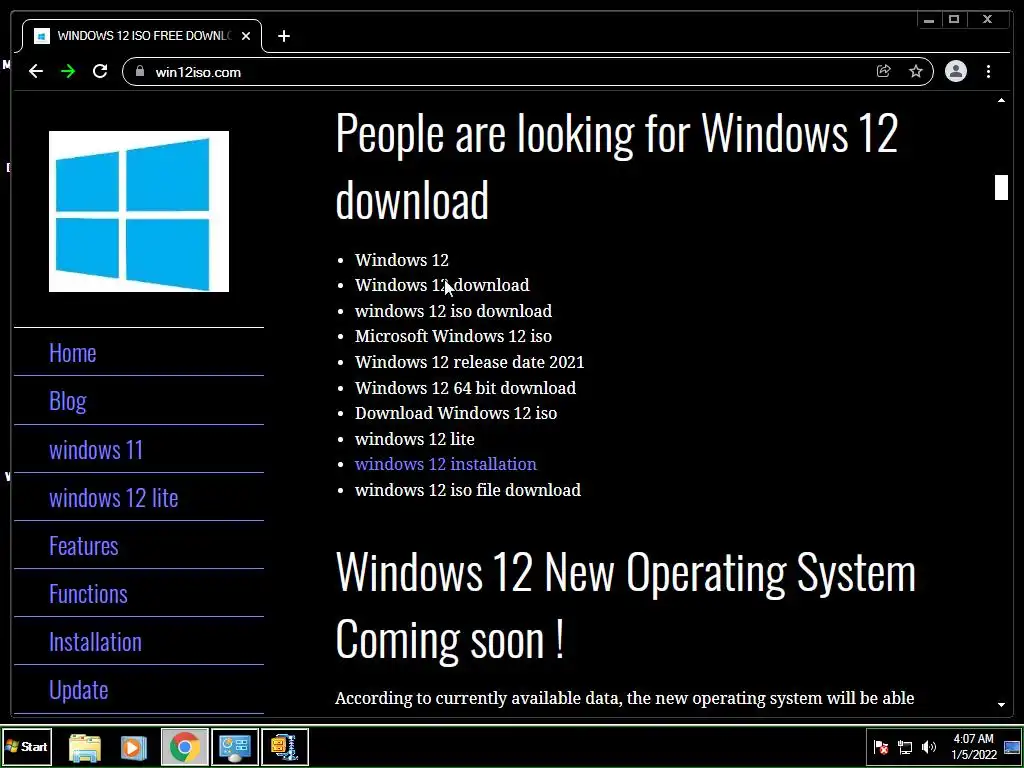Open the clock showing 4:07 AM

coord(973,747)
